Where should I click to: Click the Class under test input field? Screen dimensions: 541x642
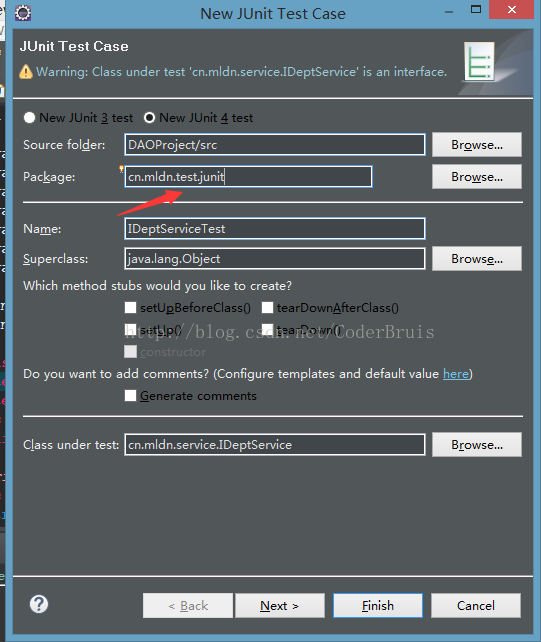coord(275,444)
